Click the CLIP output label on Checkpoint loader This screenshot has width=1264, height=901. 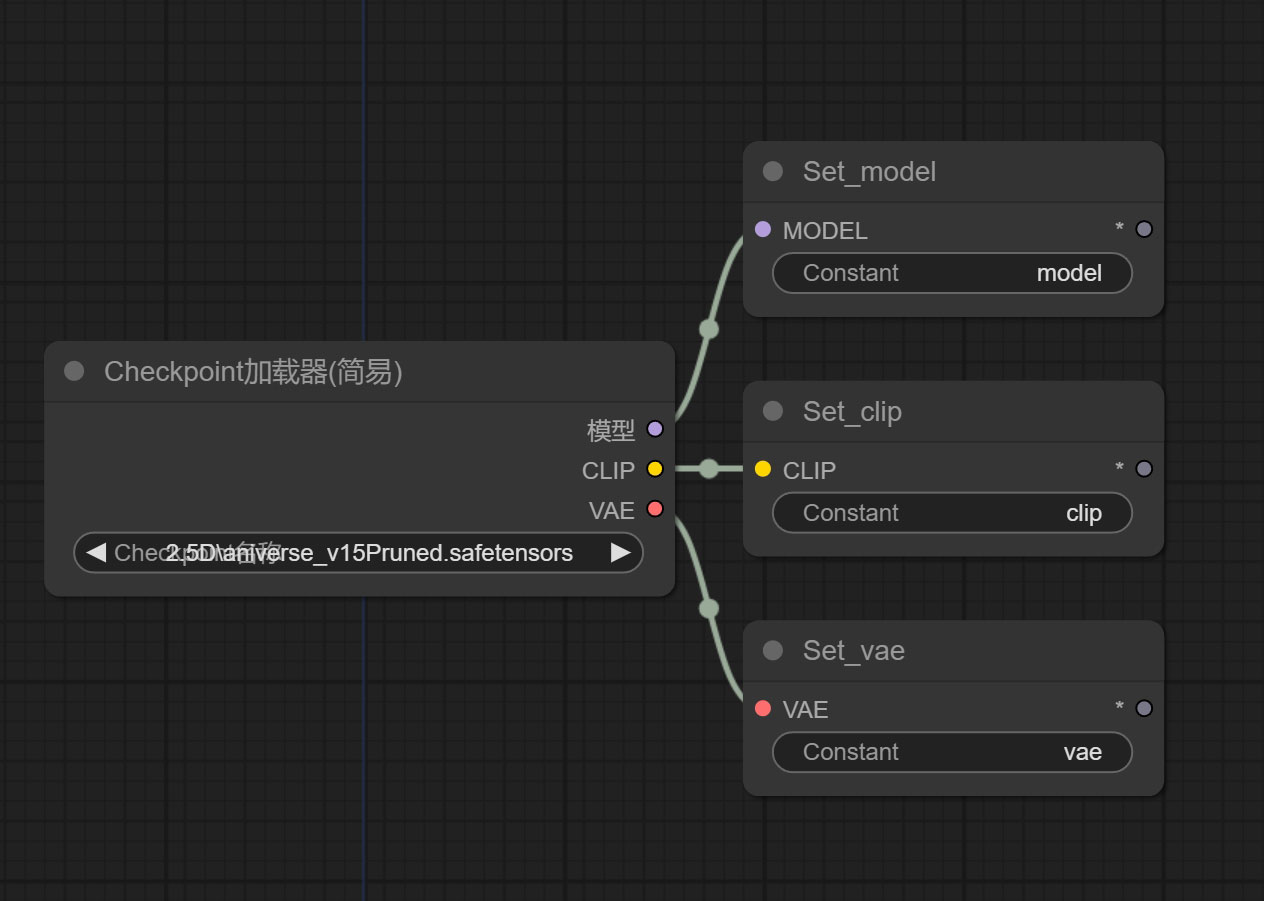click(x=608, y=470)
